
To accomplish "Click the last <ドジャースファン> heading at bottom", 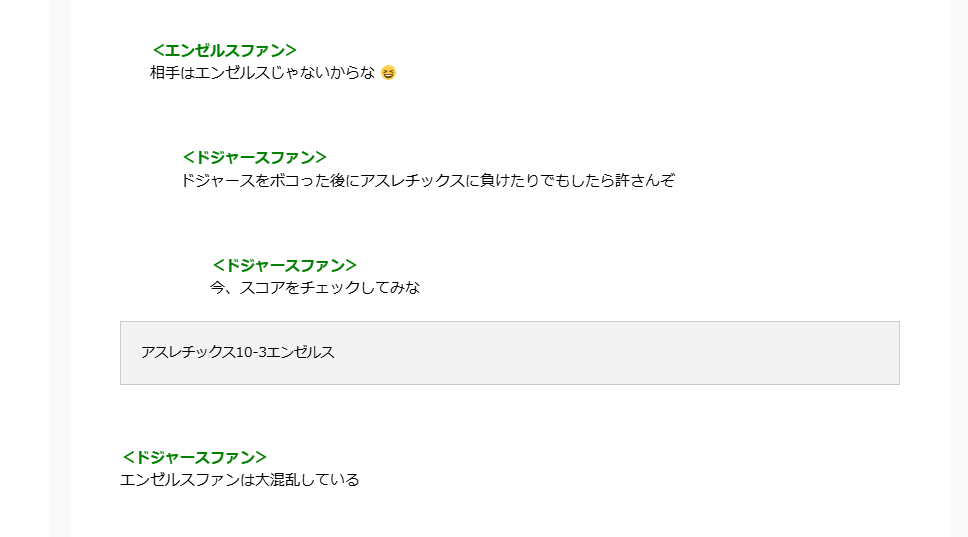I will click(194, 457).
